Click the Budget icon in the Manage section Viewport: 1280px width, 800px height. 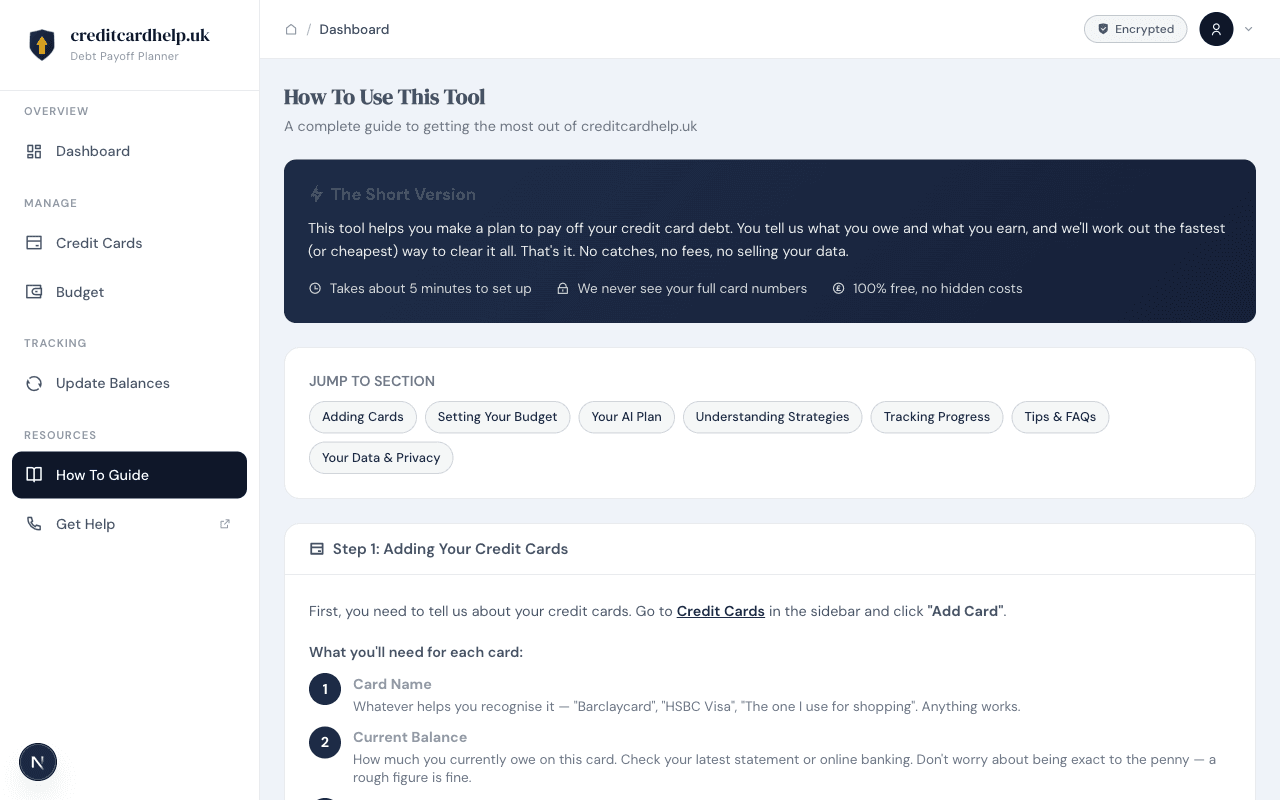tap(33, 291)
